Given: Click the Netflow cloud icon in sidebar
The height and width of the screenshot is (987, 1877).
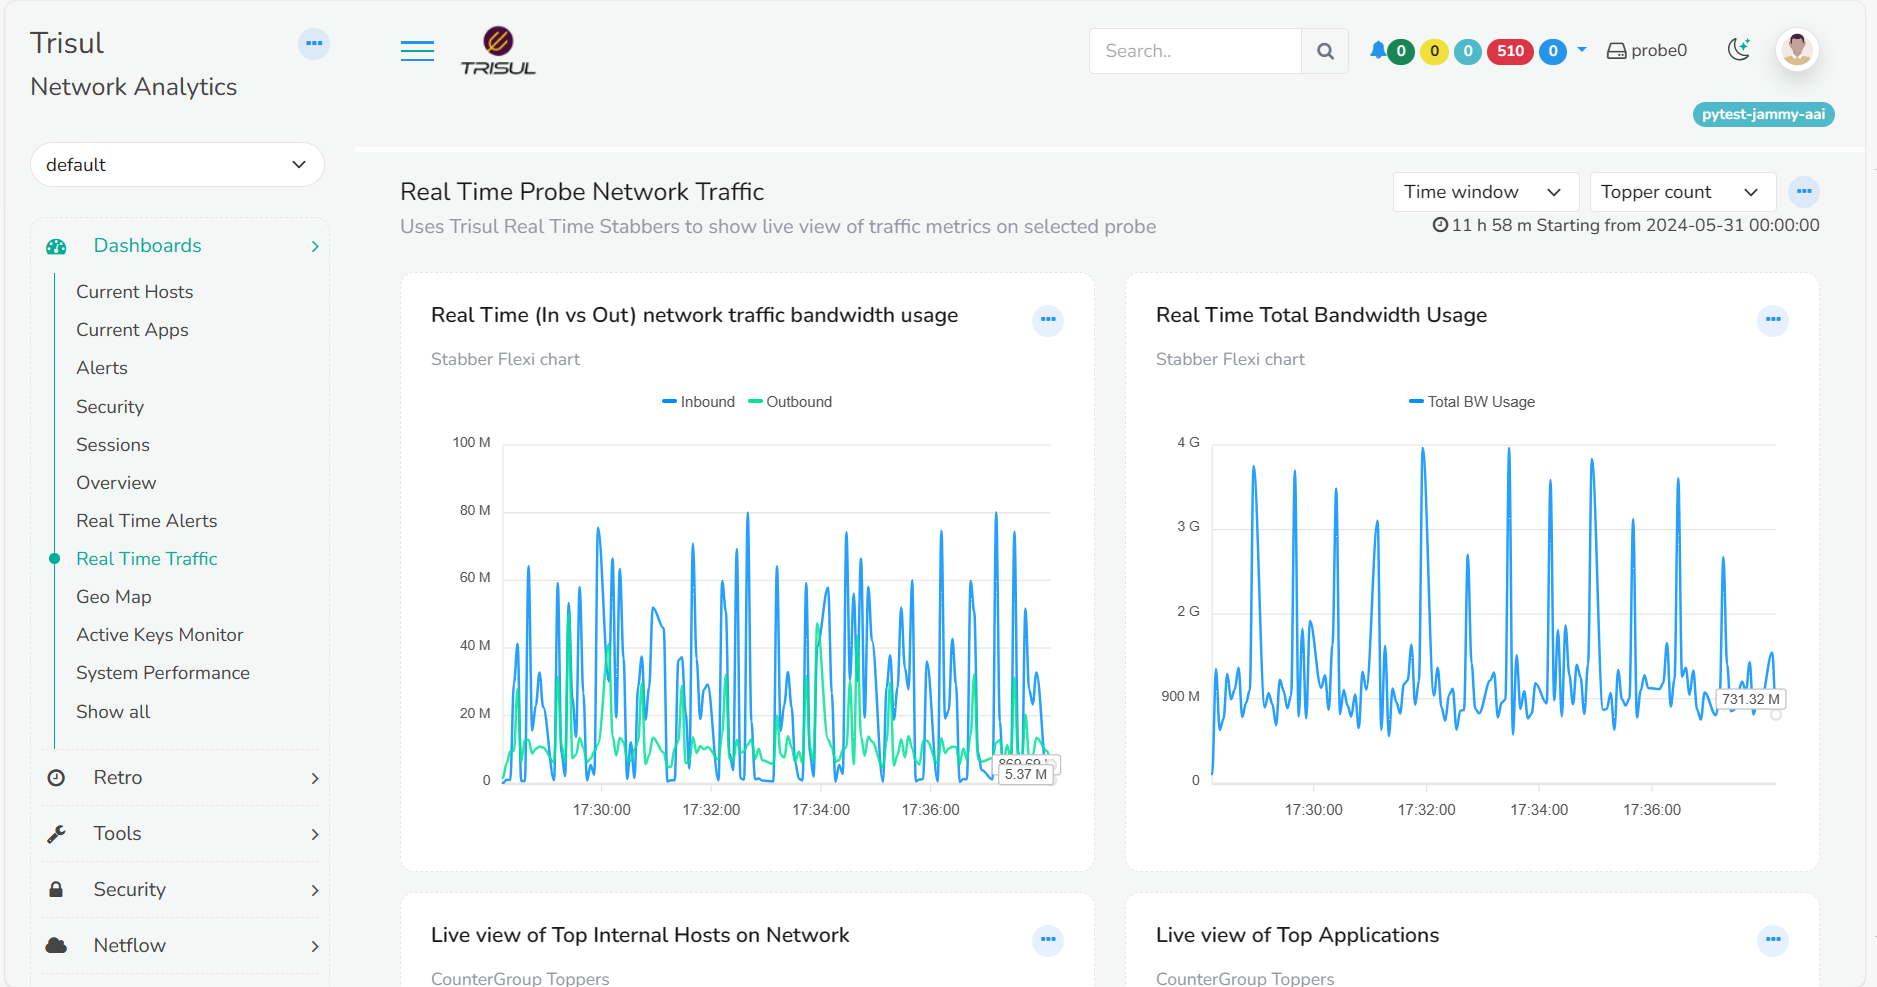Looking at the screenshot, I should point(56,945).
